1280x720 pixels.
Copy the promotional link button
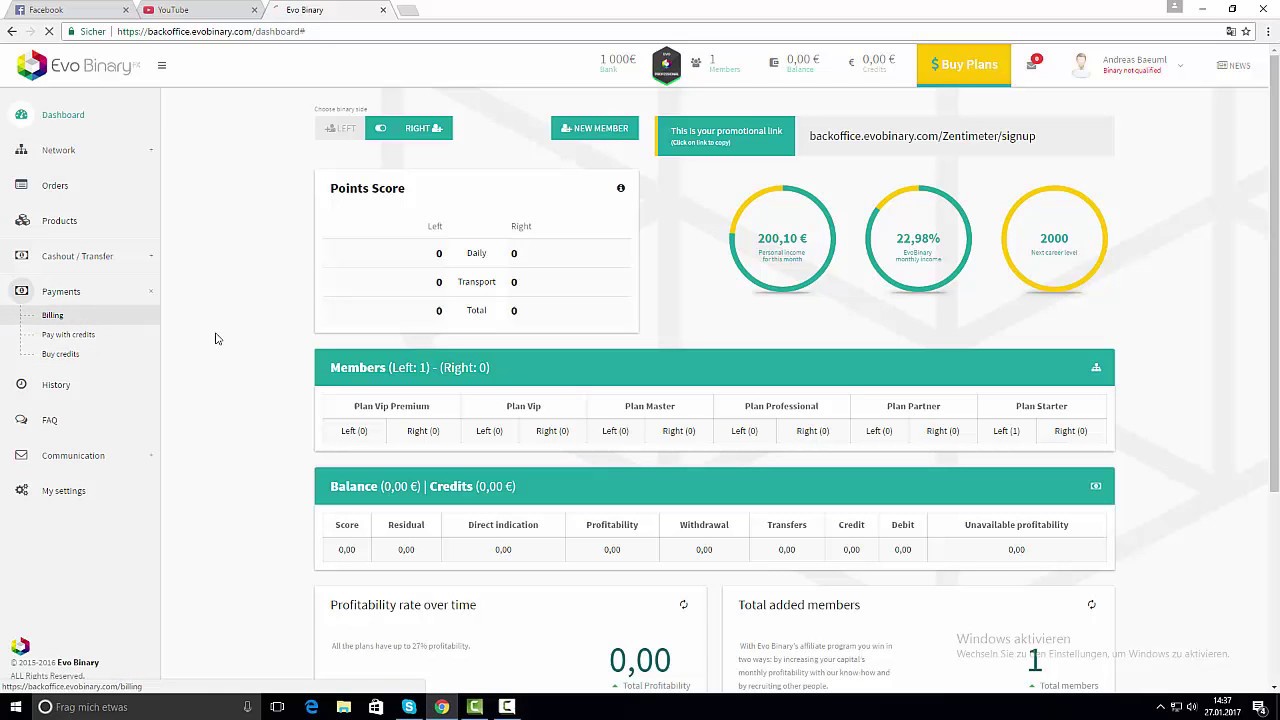click(725, 136)
